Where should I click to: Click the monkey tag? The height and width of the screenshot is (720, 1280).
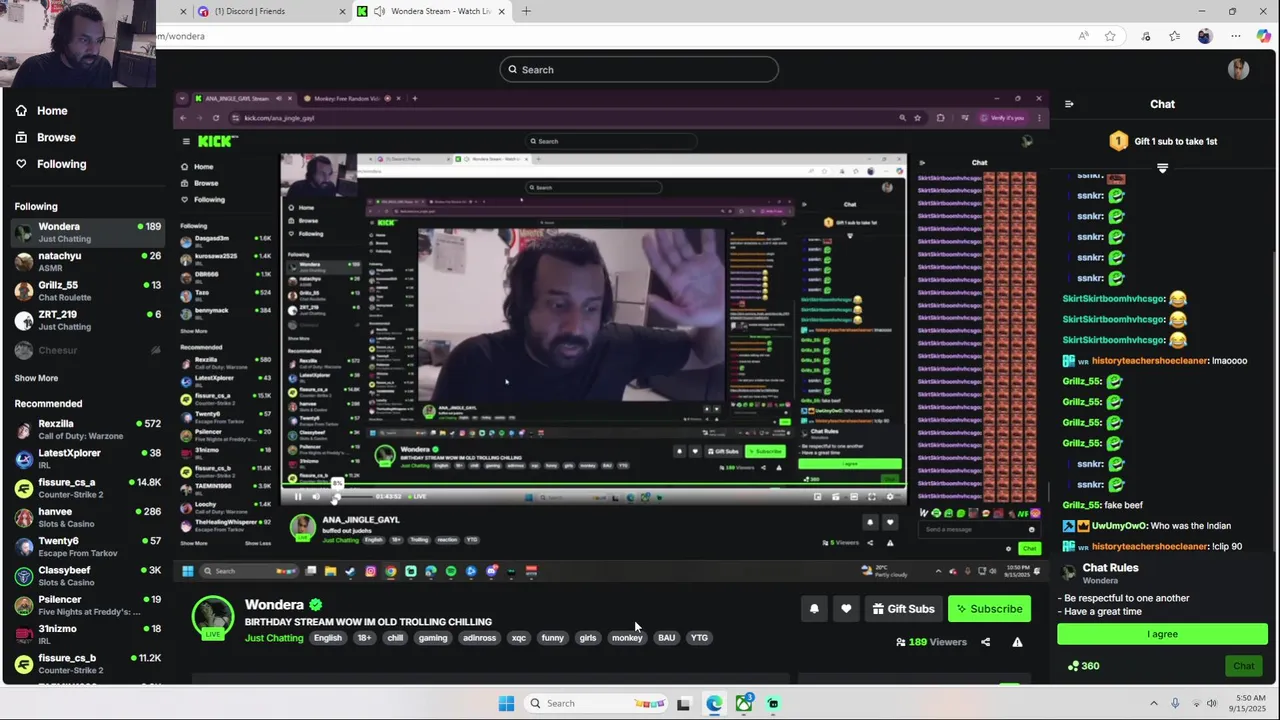(x=627, y=638)
